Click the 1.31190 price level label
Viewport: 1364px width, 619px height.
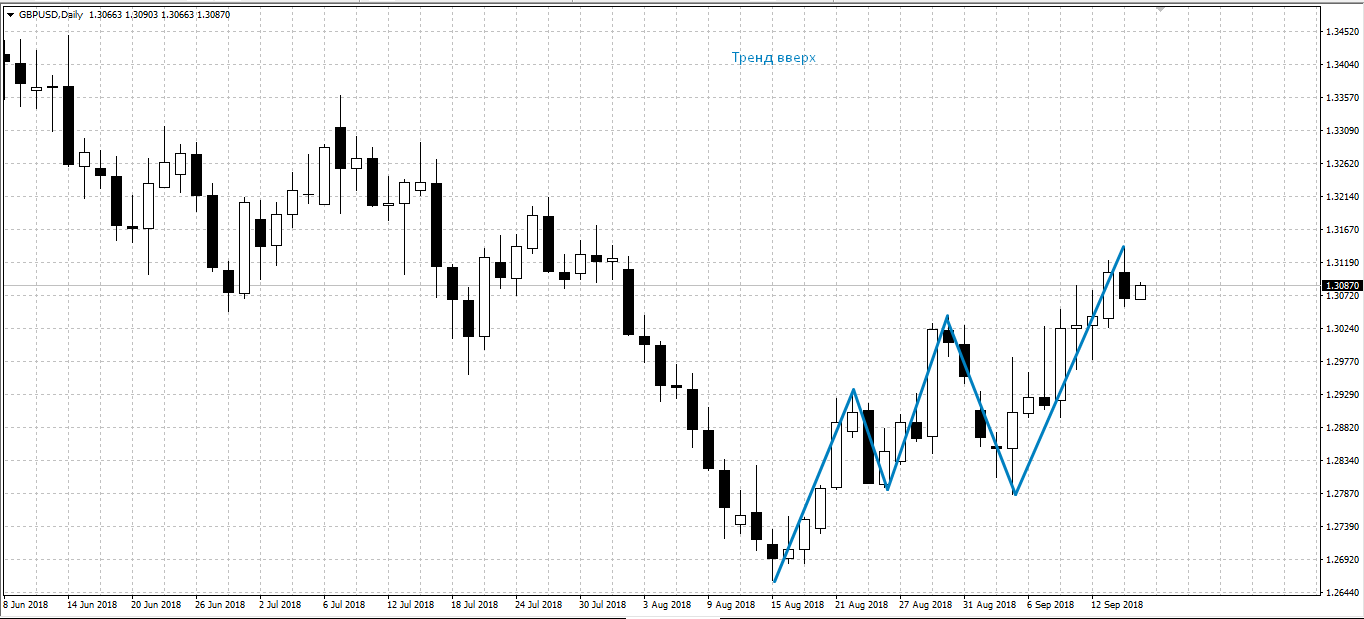pos(1342,263)
